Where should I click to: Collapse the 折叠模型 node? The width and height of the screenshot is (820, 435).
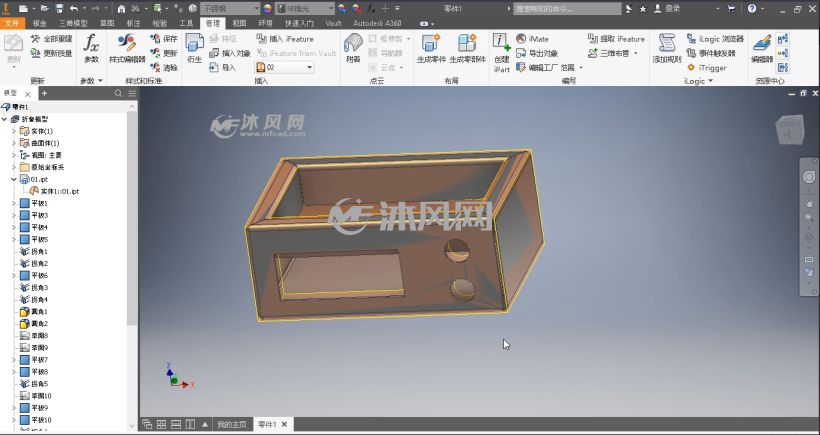pyautogui.click(x=5, y=119)
